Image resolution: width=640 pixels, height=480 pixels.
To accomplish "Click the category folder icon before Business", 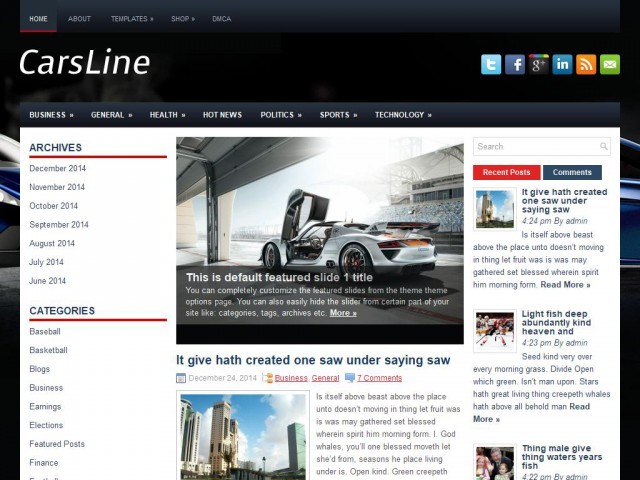I will point(267,378).
